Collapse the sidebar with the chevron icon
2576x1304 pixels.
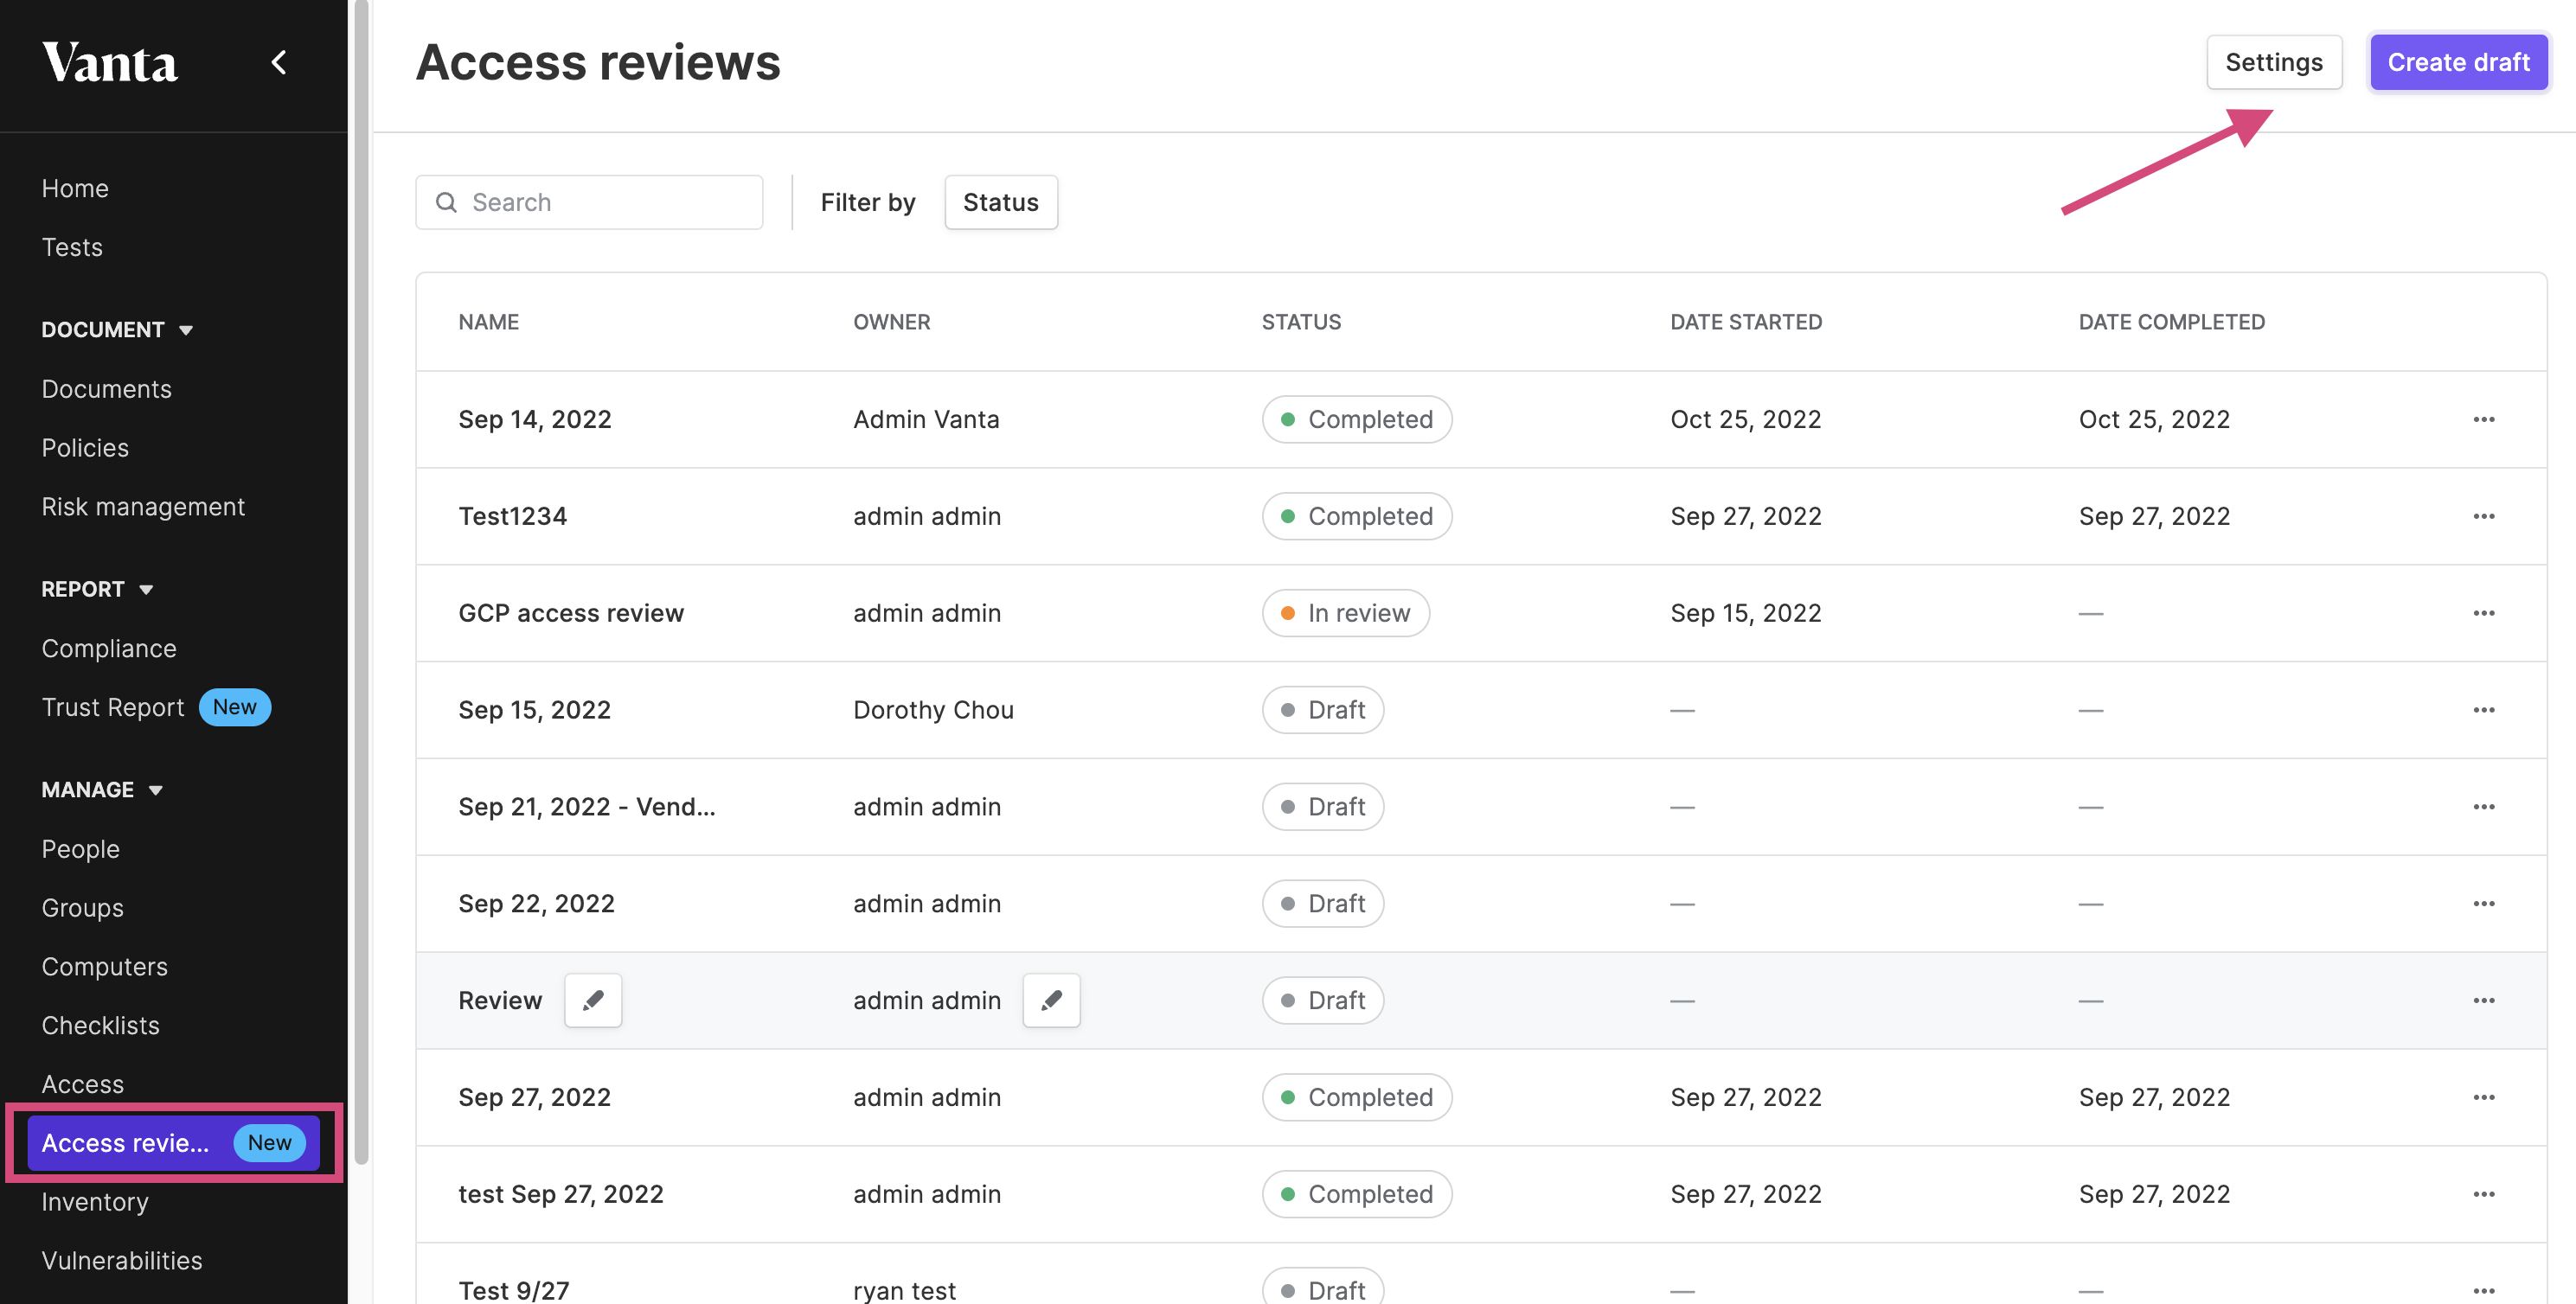click(279, 62)
